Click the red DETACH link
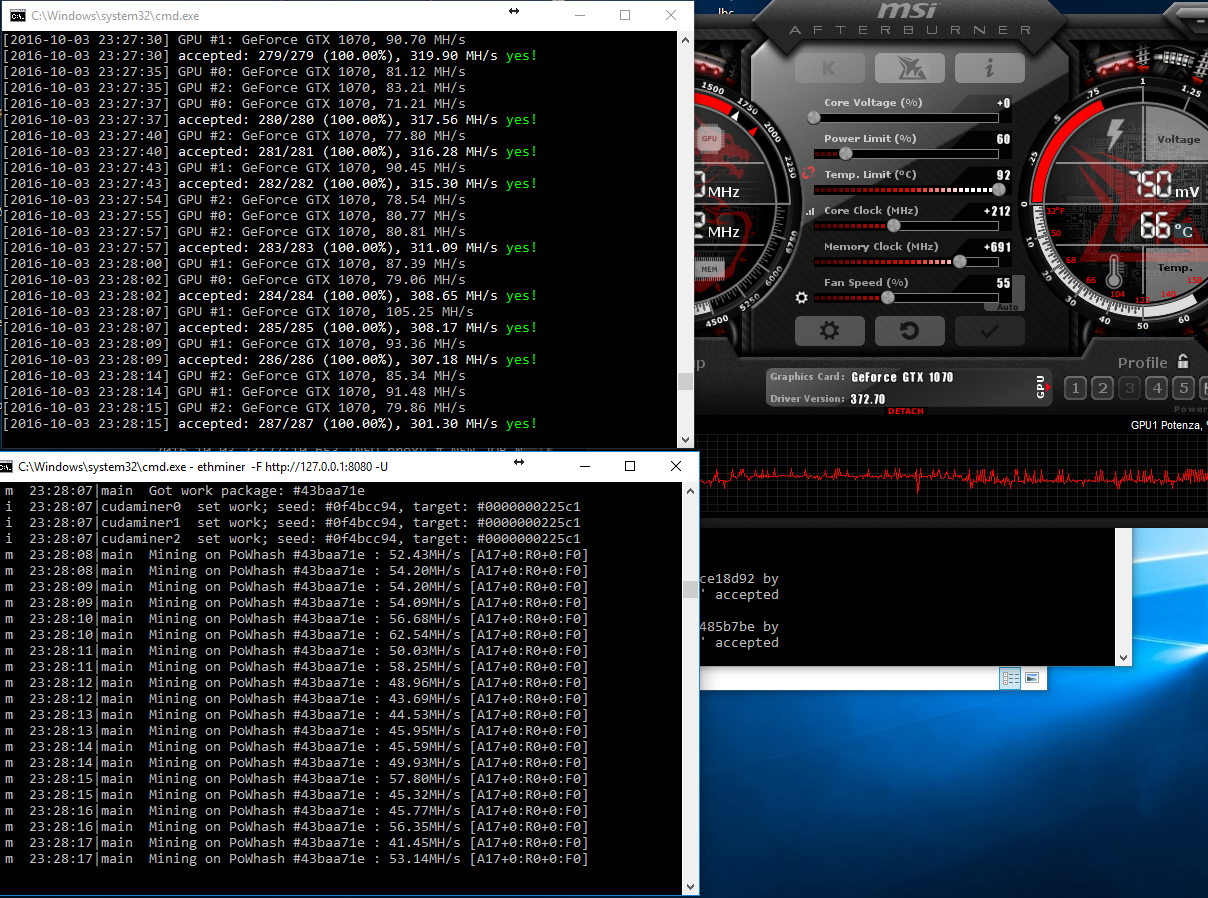 (906, 411)
